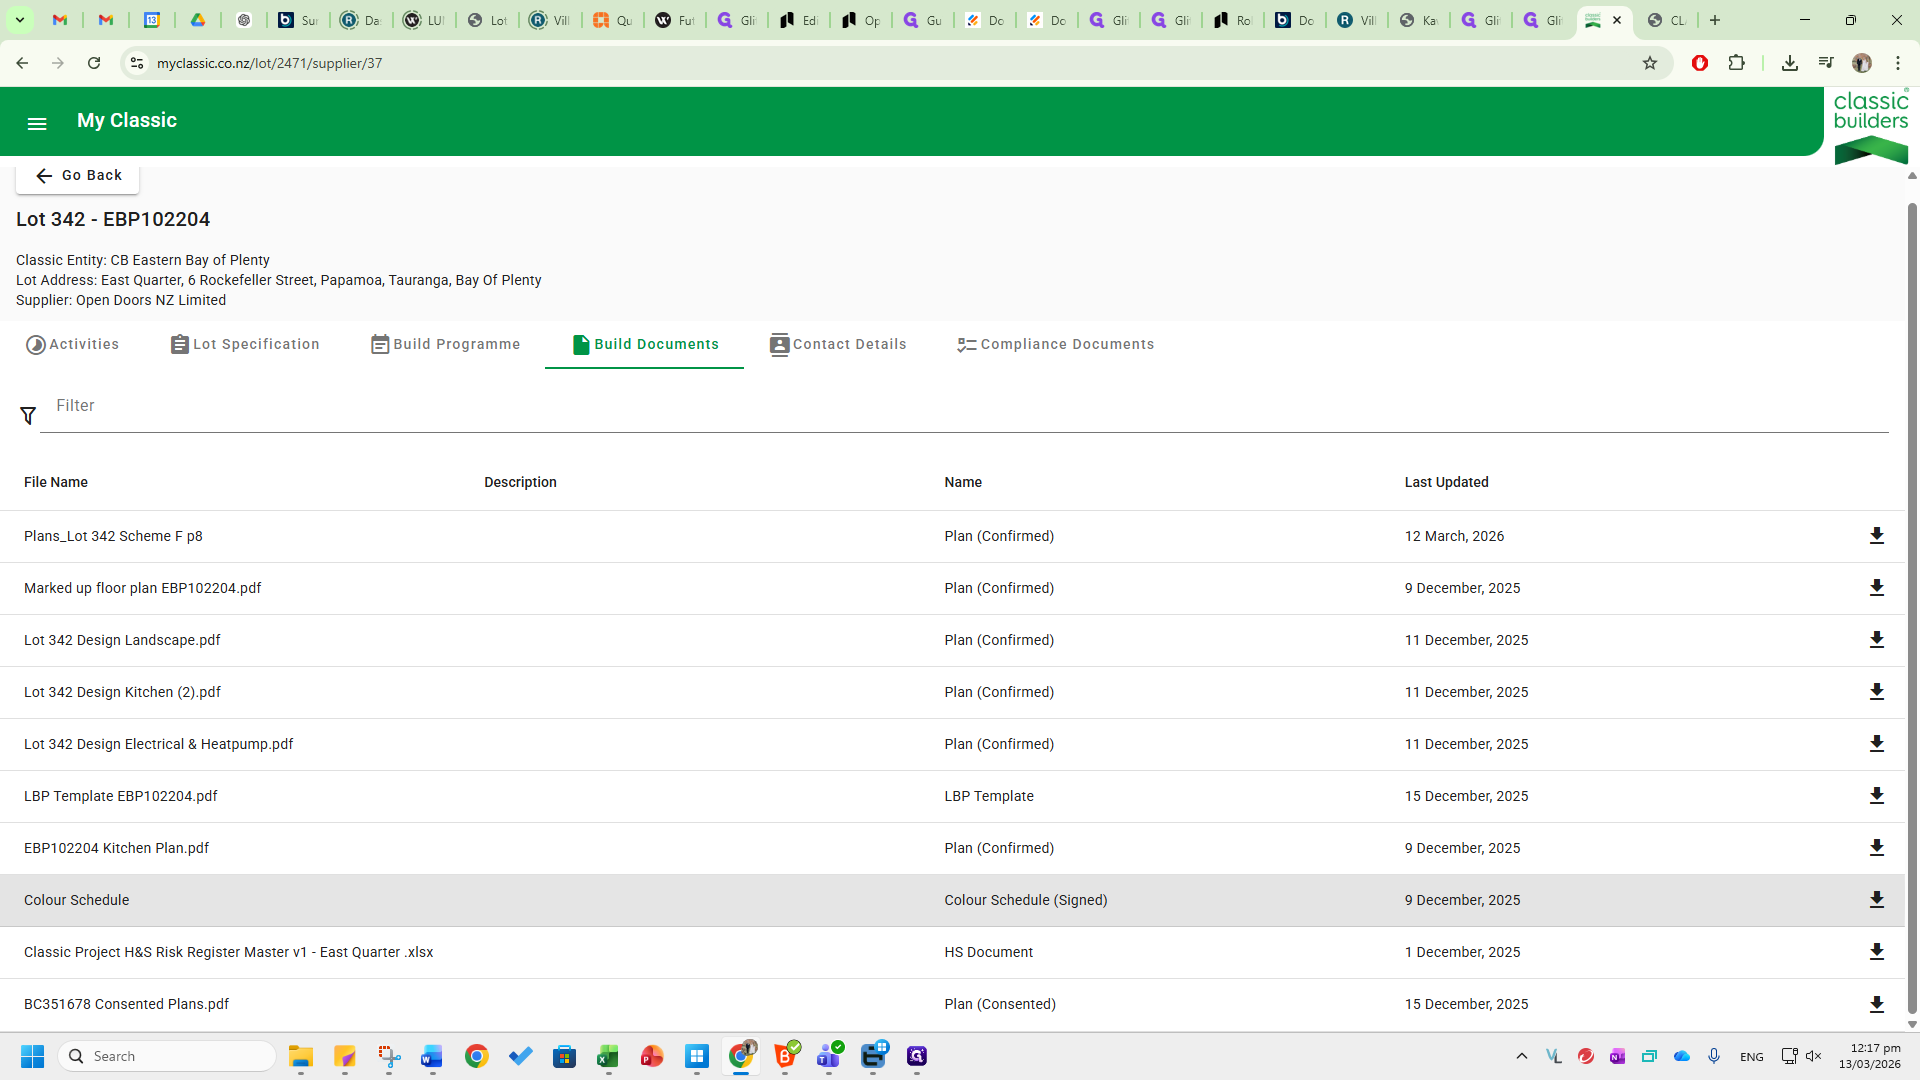Open the Chrome three-dot menu

coord(1897,63)
